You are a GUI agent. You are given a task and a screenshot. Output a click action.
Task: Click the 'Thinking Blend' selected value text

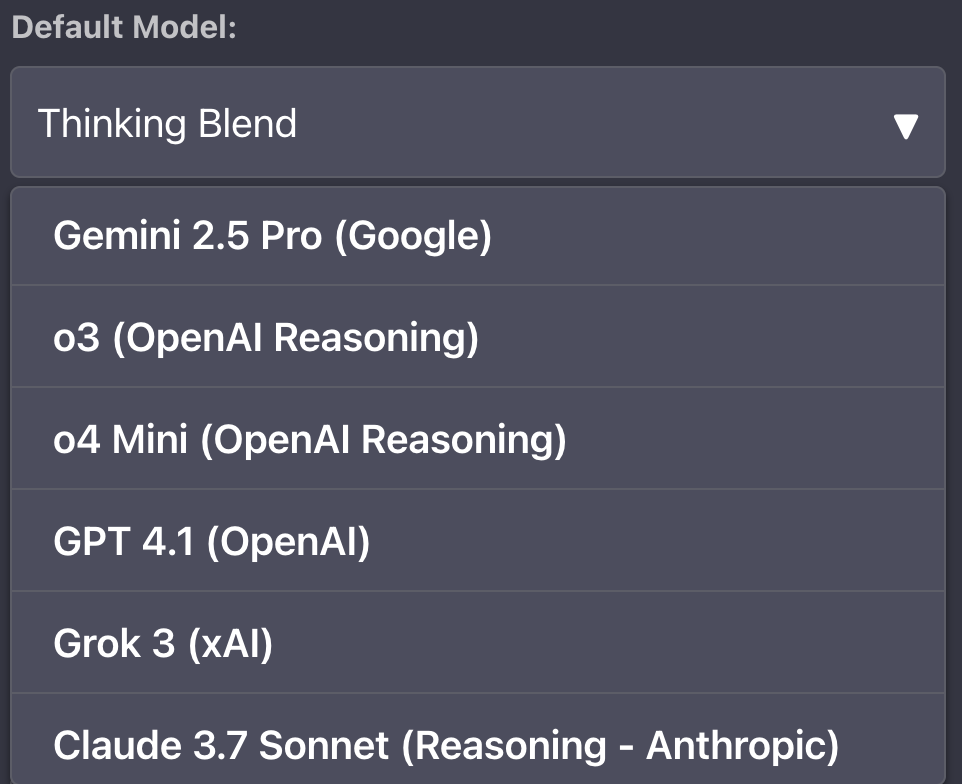tap(167, 124)
